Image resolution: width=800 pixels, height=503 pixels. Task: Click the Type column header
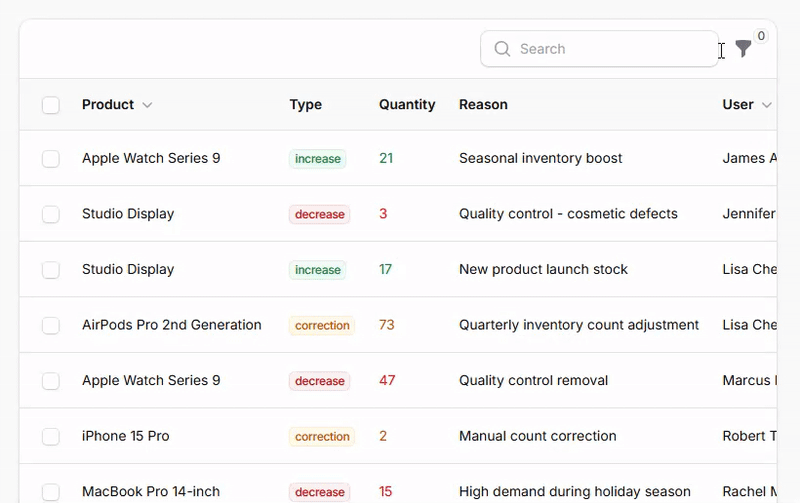click(x=306, y=105)
